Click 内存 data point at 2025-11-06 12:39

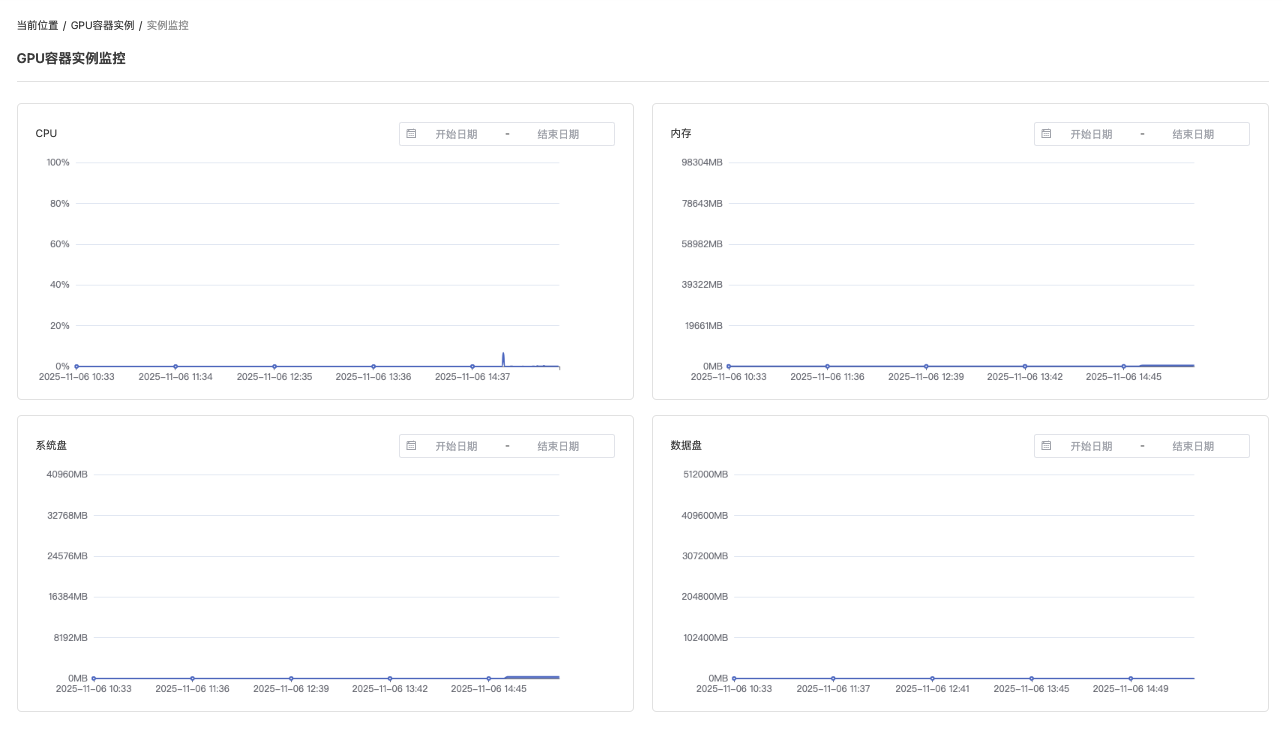pyautogui.click(x=926, y=367)
